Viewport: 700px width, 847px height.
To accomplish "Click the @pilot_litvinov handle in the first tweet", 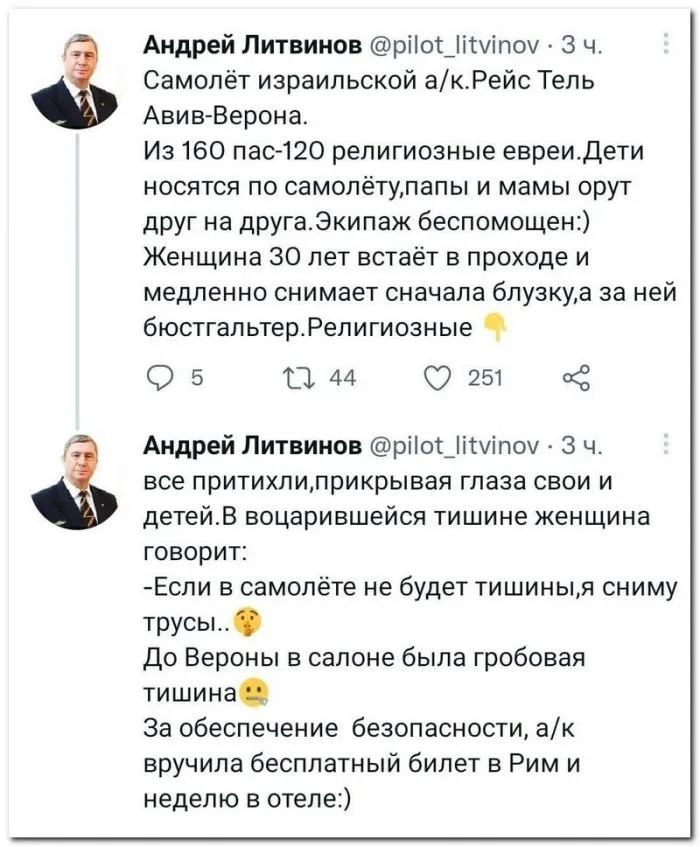I will [459, 44].
